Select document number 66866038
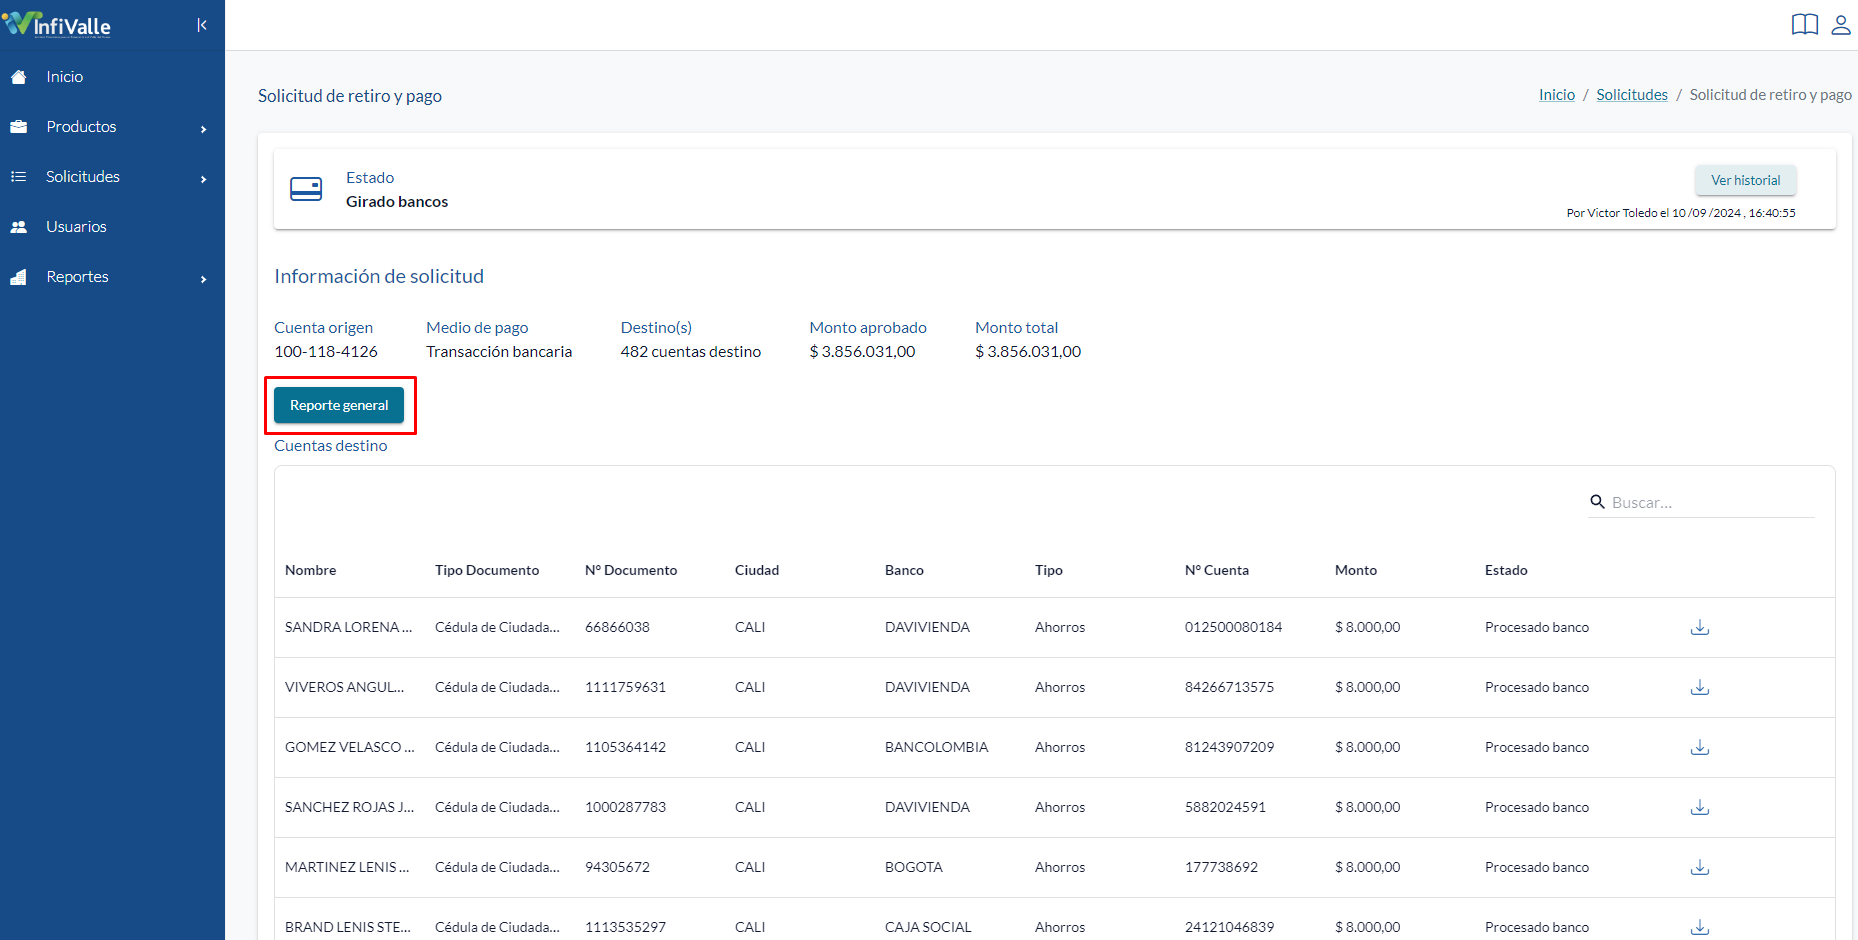This screenshot has height=940, width=1858. tap(617, 627)
